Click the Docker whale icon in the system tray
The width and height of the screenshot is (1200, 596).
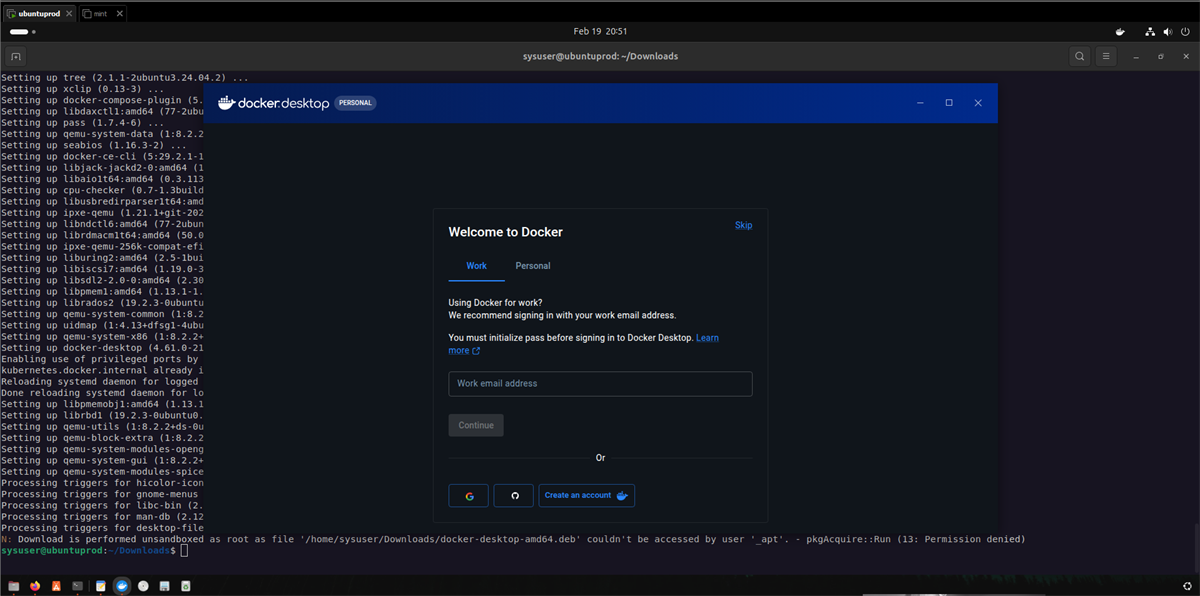(1122, 31)
